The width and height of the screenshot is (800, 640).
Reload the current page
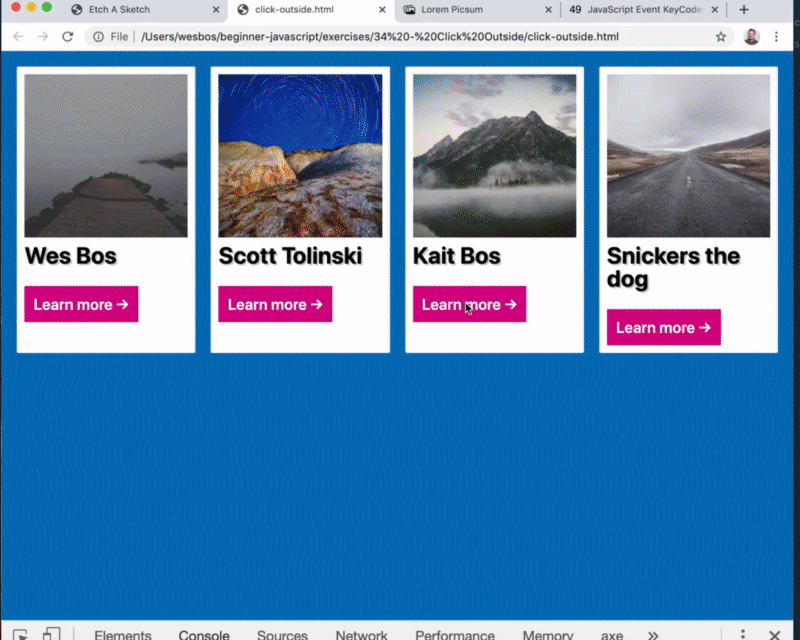pyautogui.click(x=68, y=37)
